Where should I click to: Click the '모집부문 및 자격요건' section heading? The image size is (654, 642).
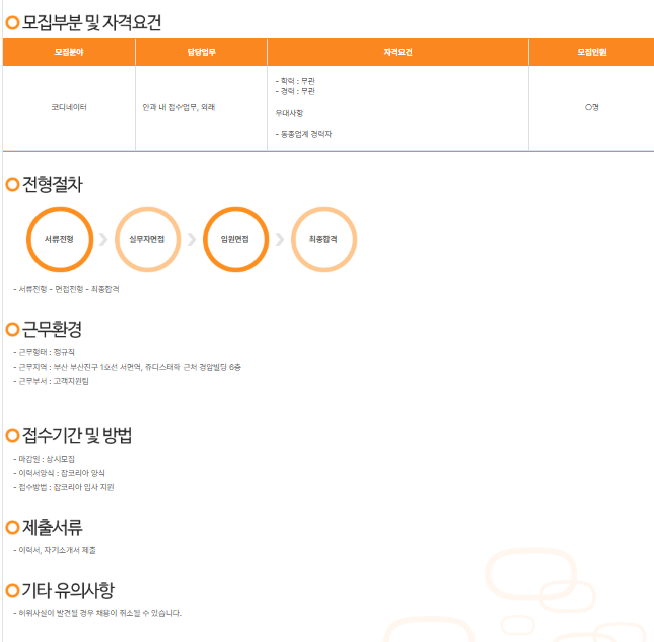(x=91, y=22)
